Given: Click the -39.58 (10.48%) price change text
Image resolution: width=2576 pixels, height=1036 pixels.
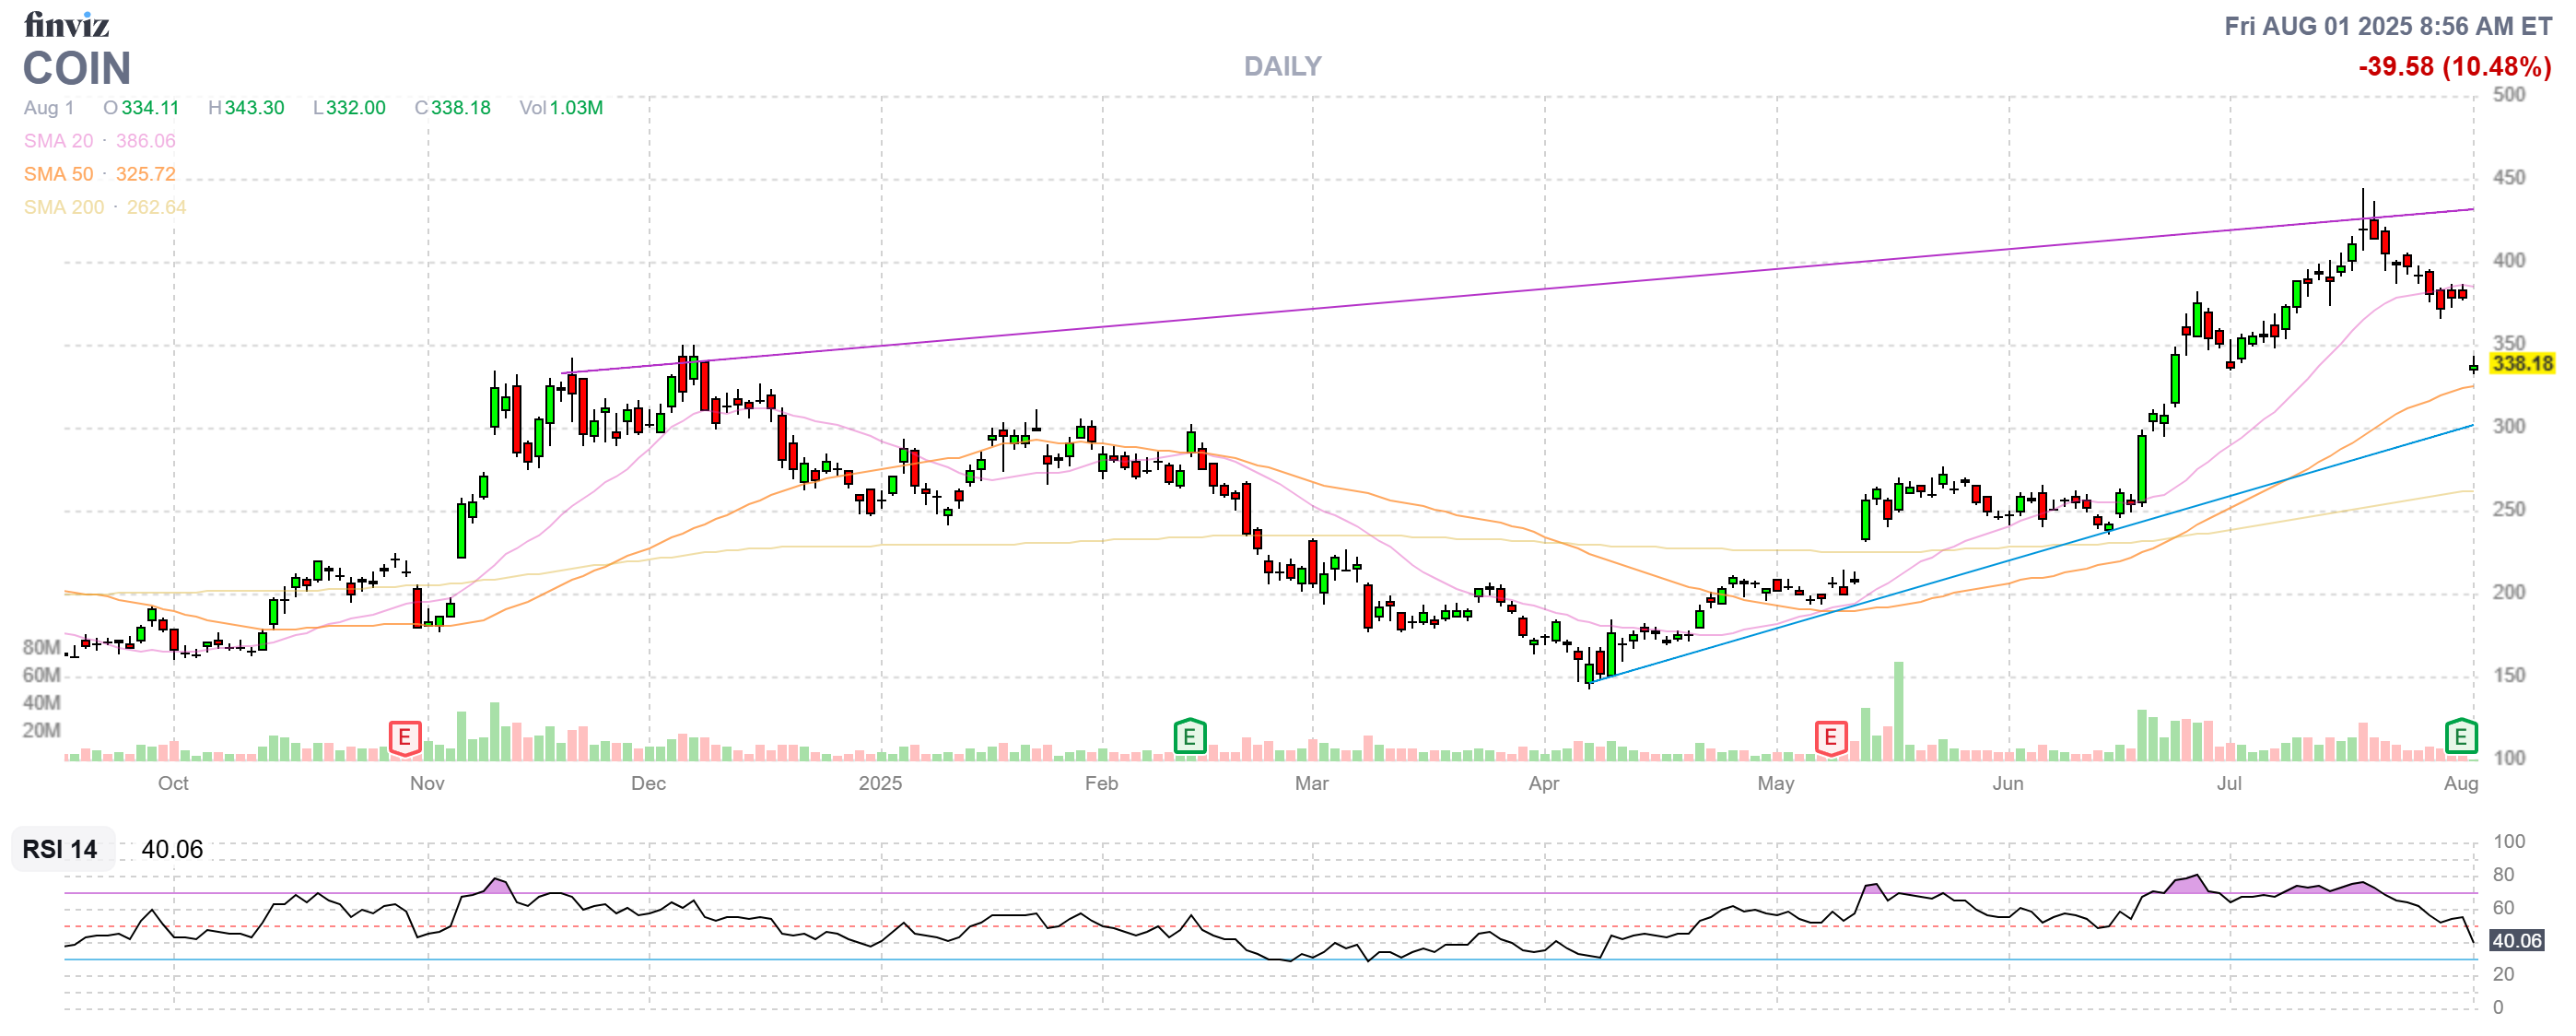Looking at the screenshot, I should coord(2454,66).
